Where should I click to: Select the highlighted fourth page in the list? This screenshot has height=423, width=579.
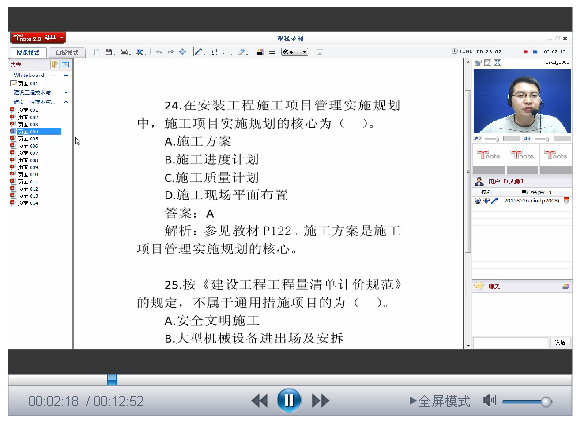(35, 131)
